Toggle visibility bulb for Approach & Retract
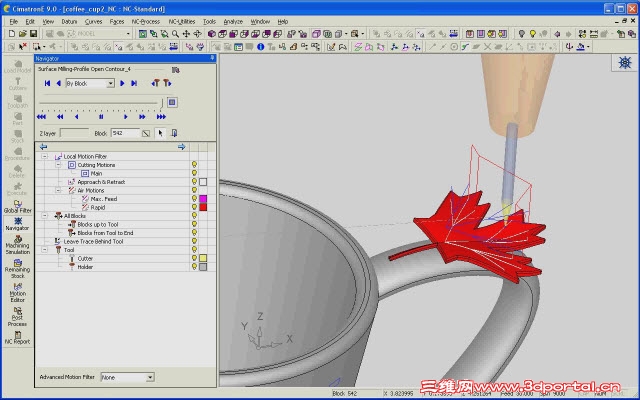 [194, 182]
